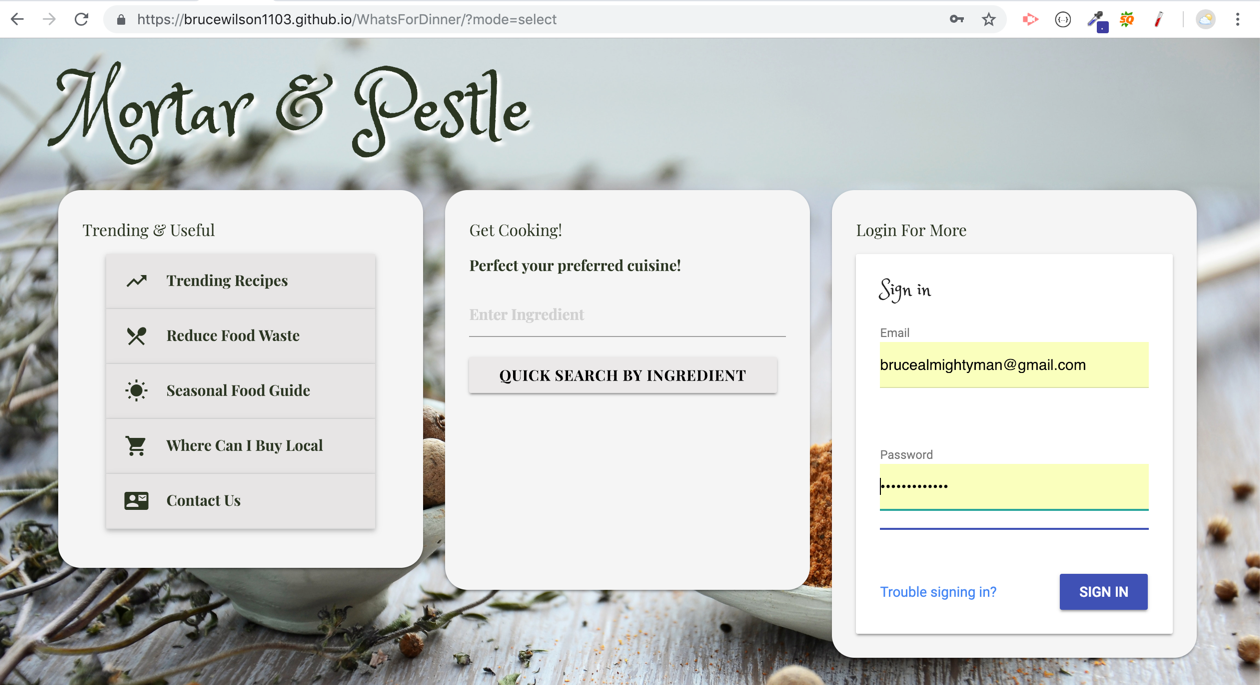
Task: Click the contact card icon
Action: [136, 501]
